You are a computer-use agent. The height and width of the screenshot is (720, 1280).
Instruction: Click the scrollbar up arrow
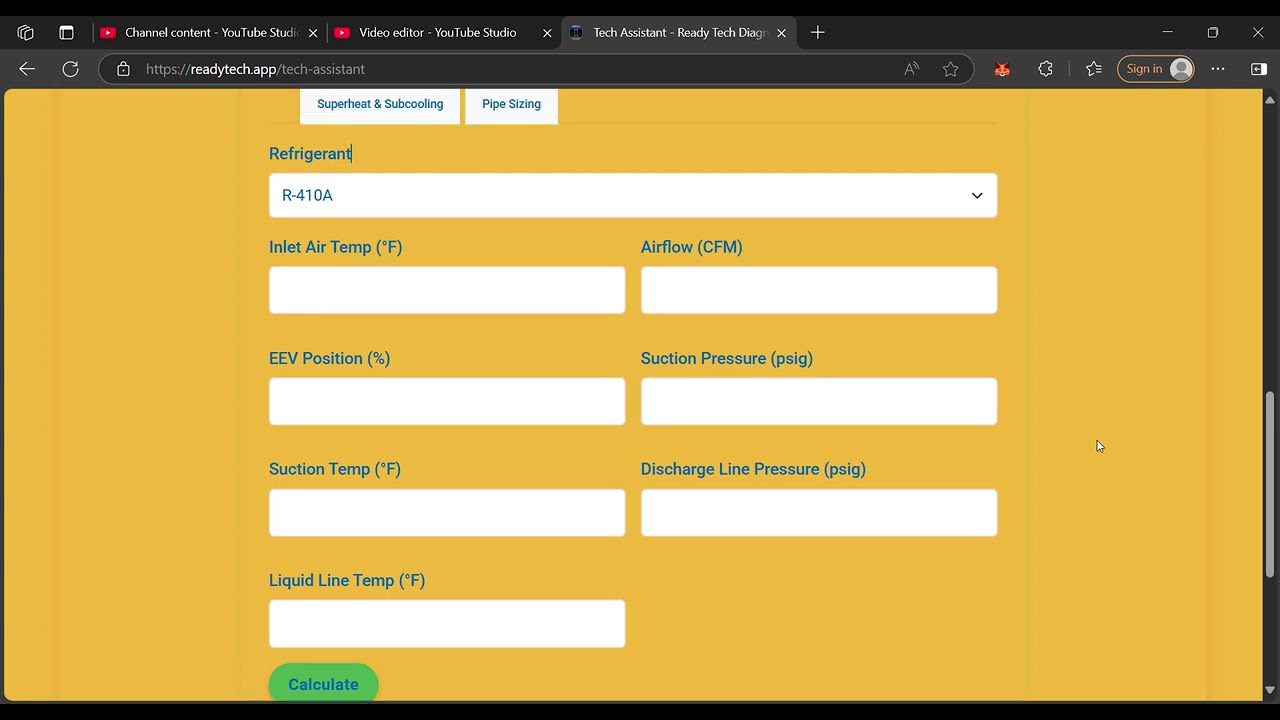pos(1270,99)
